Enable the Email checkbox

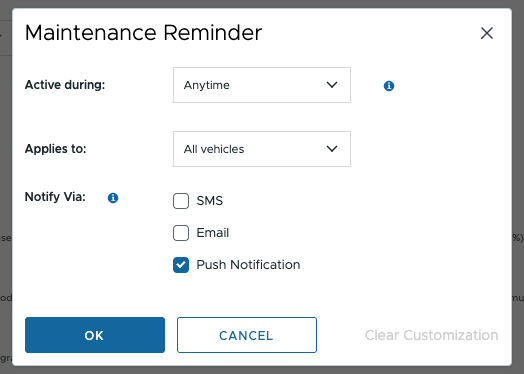[x=181, y=233]
